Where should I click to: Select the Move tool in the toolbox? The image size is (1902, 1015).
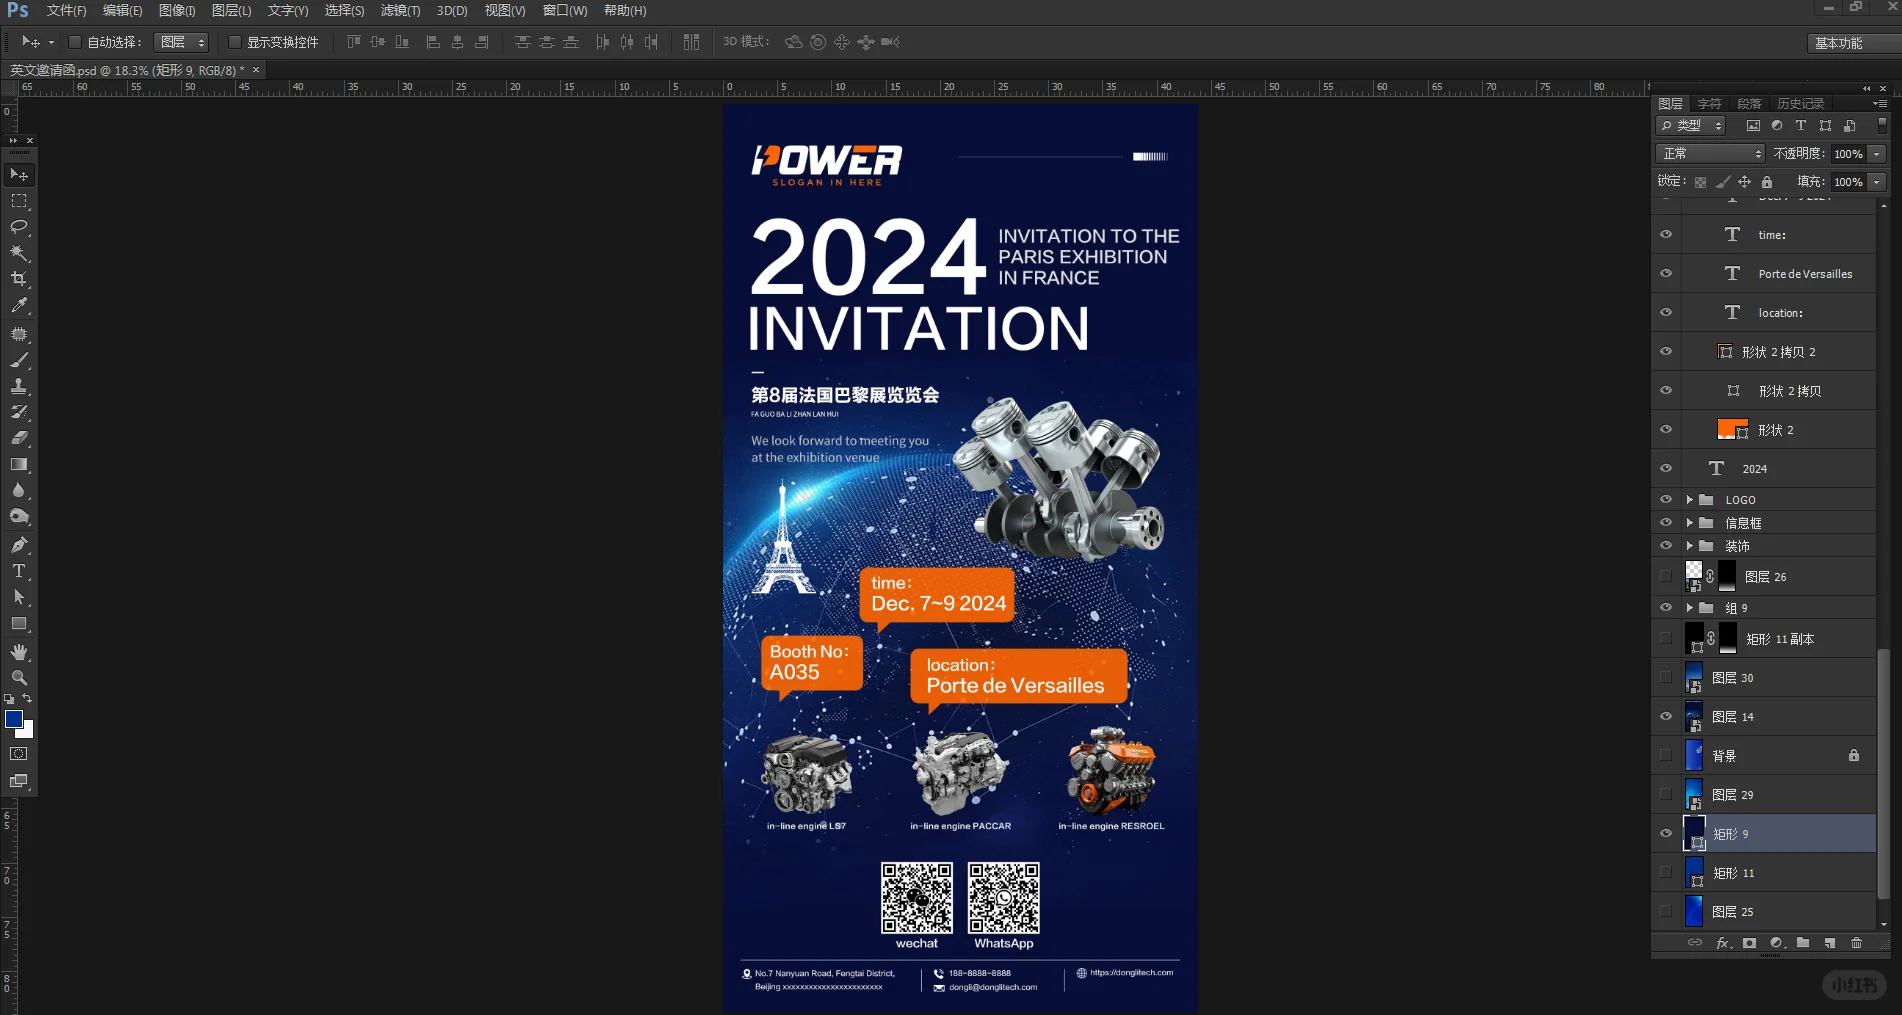[x=19, y=175]
